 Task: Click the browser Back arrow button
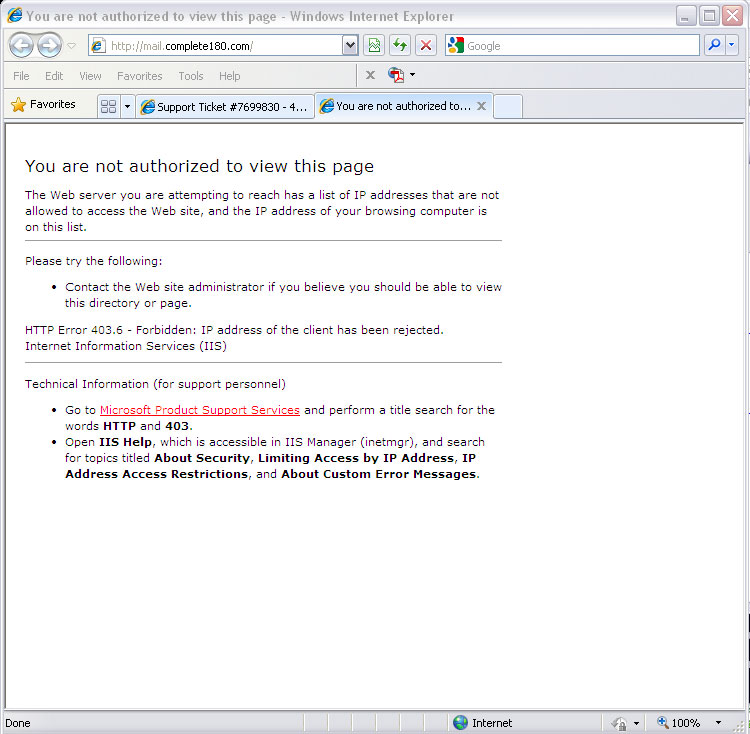point(21,46)
